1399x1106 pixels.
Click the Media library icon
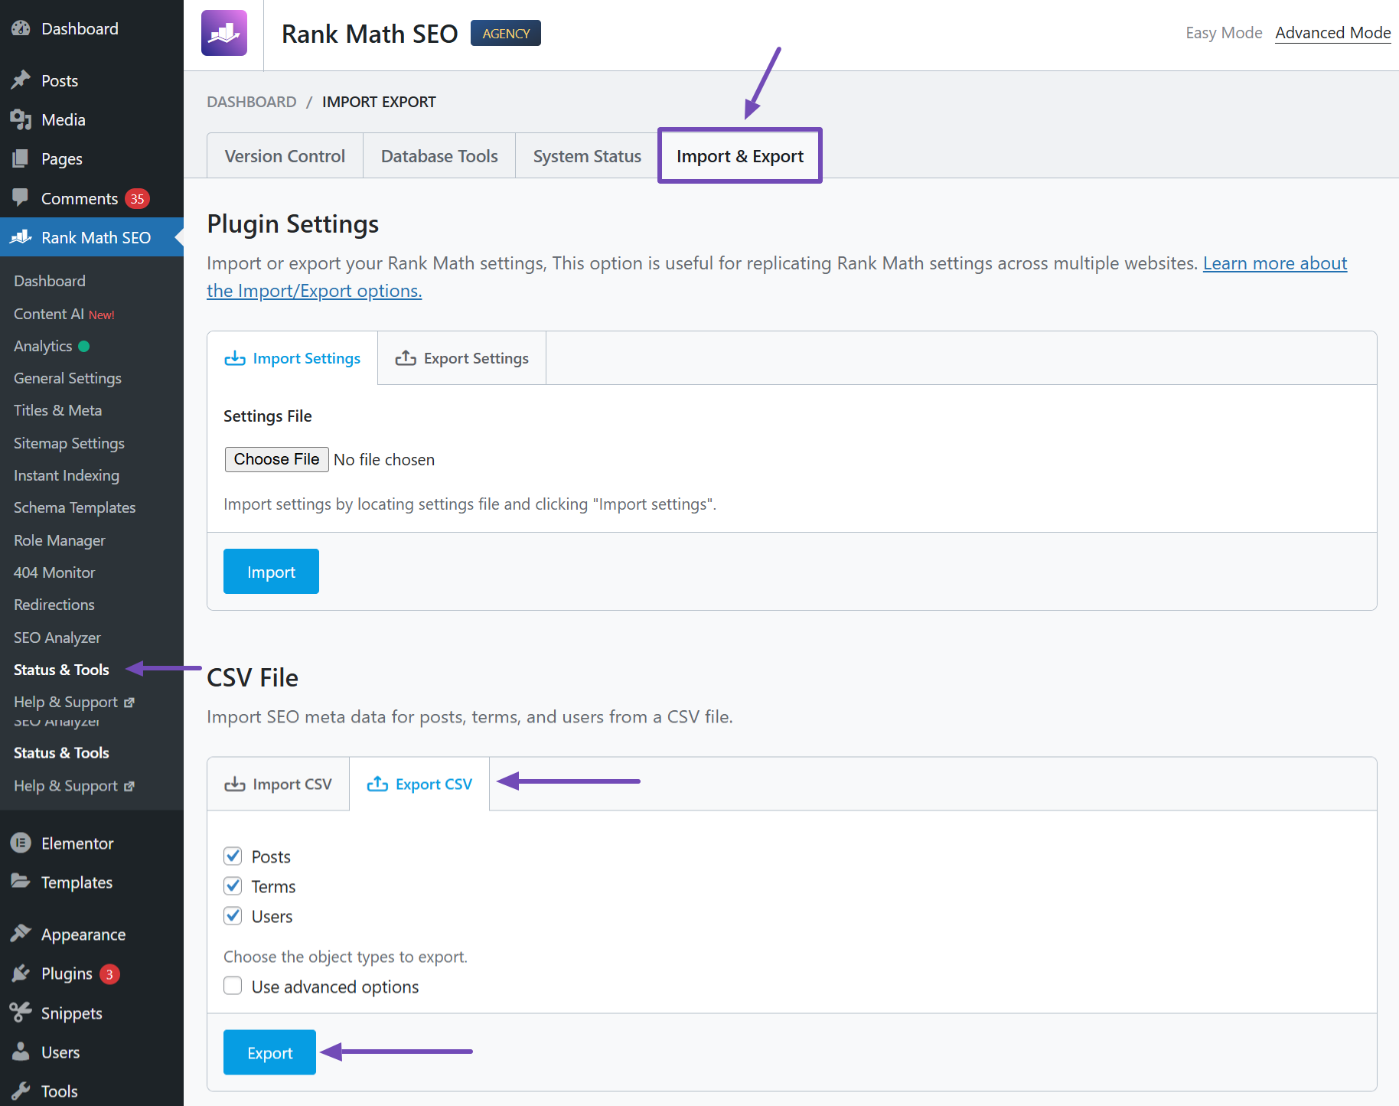20,120
